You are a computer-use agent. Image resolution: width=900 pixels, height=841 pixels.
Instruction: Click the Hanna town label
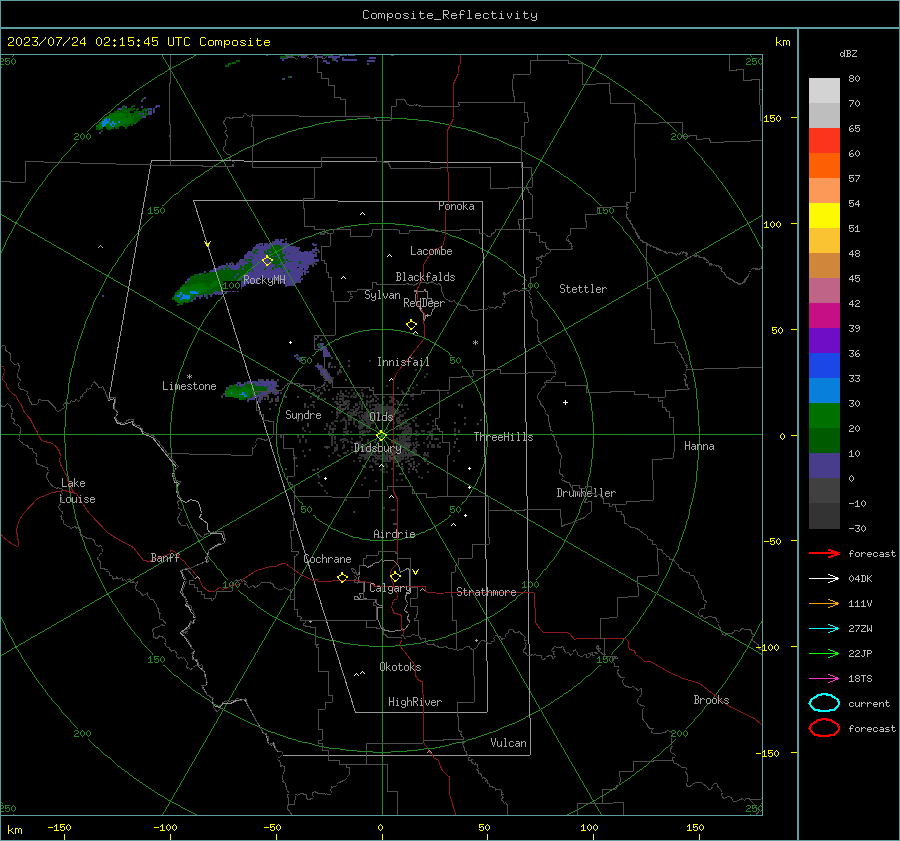(699, 446)
